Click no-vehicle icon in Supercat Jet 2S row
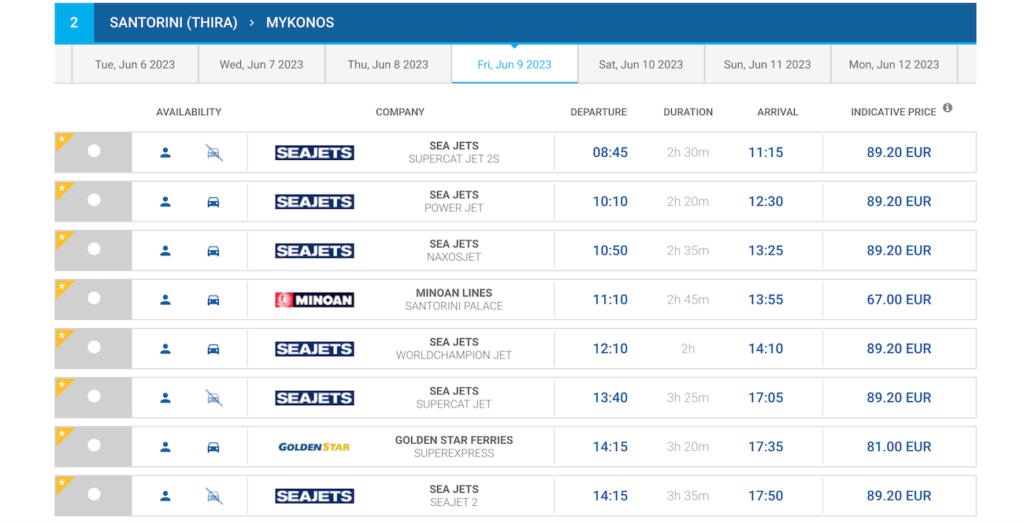The width and height of the screenshot is (1024, 525). (x=214, y=153)
